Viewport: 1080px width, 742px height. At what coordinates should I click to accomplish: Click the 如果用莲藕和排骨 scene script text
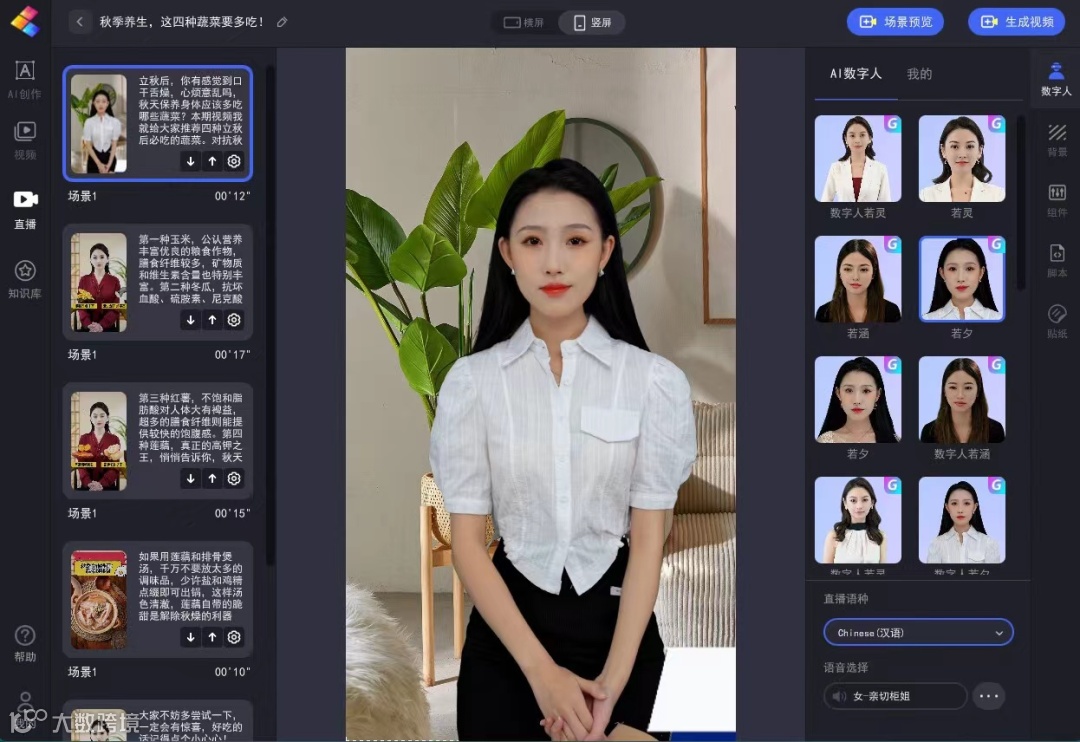[191, 586]
